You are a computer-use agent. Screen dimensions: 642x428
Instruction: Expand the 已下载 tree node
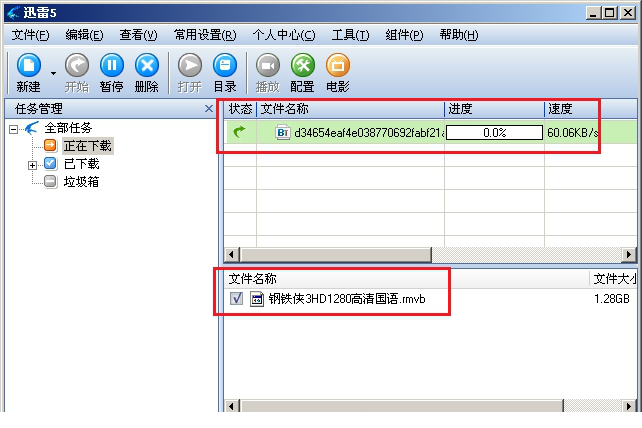32,165
